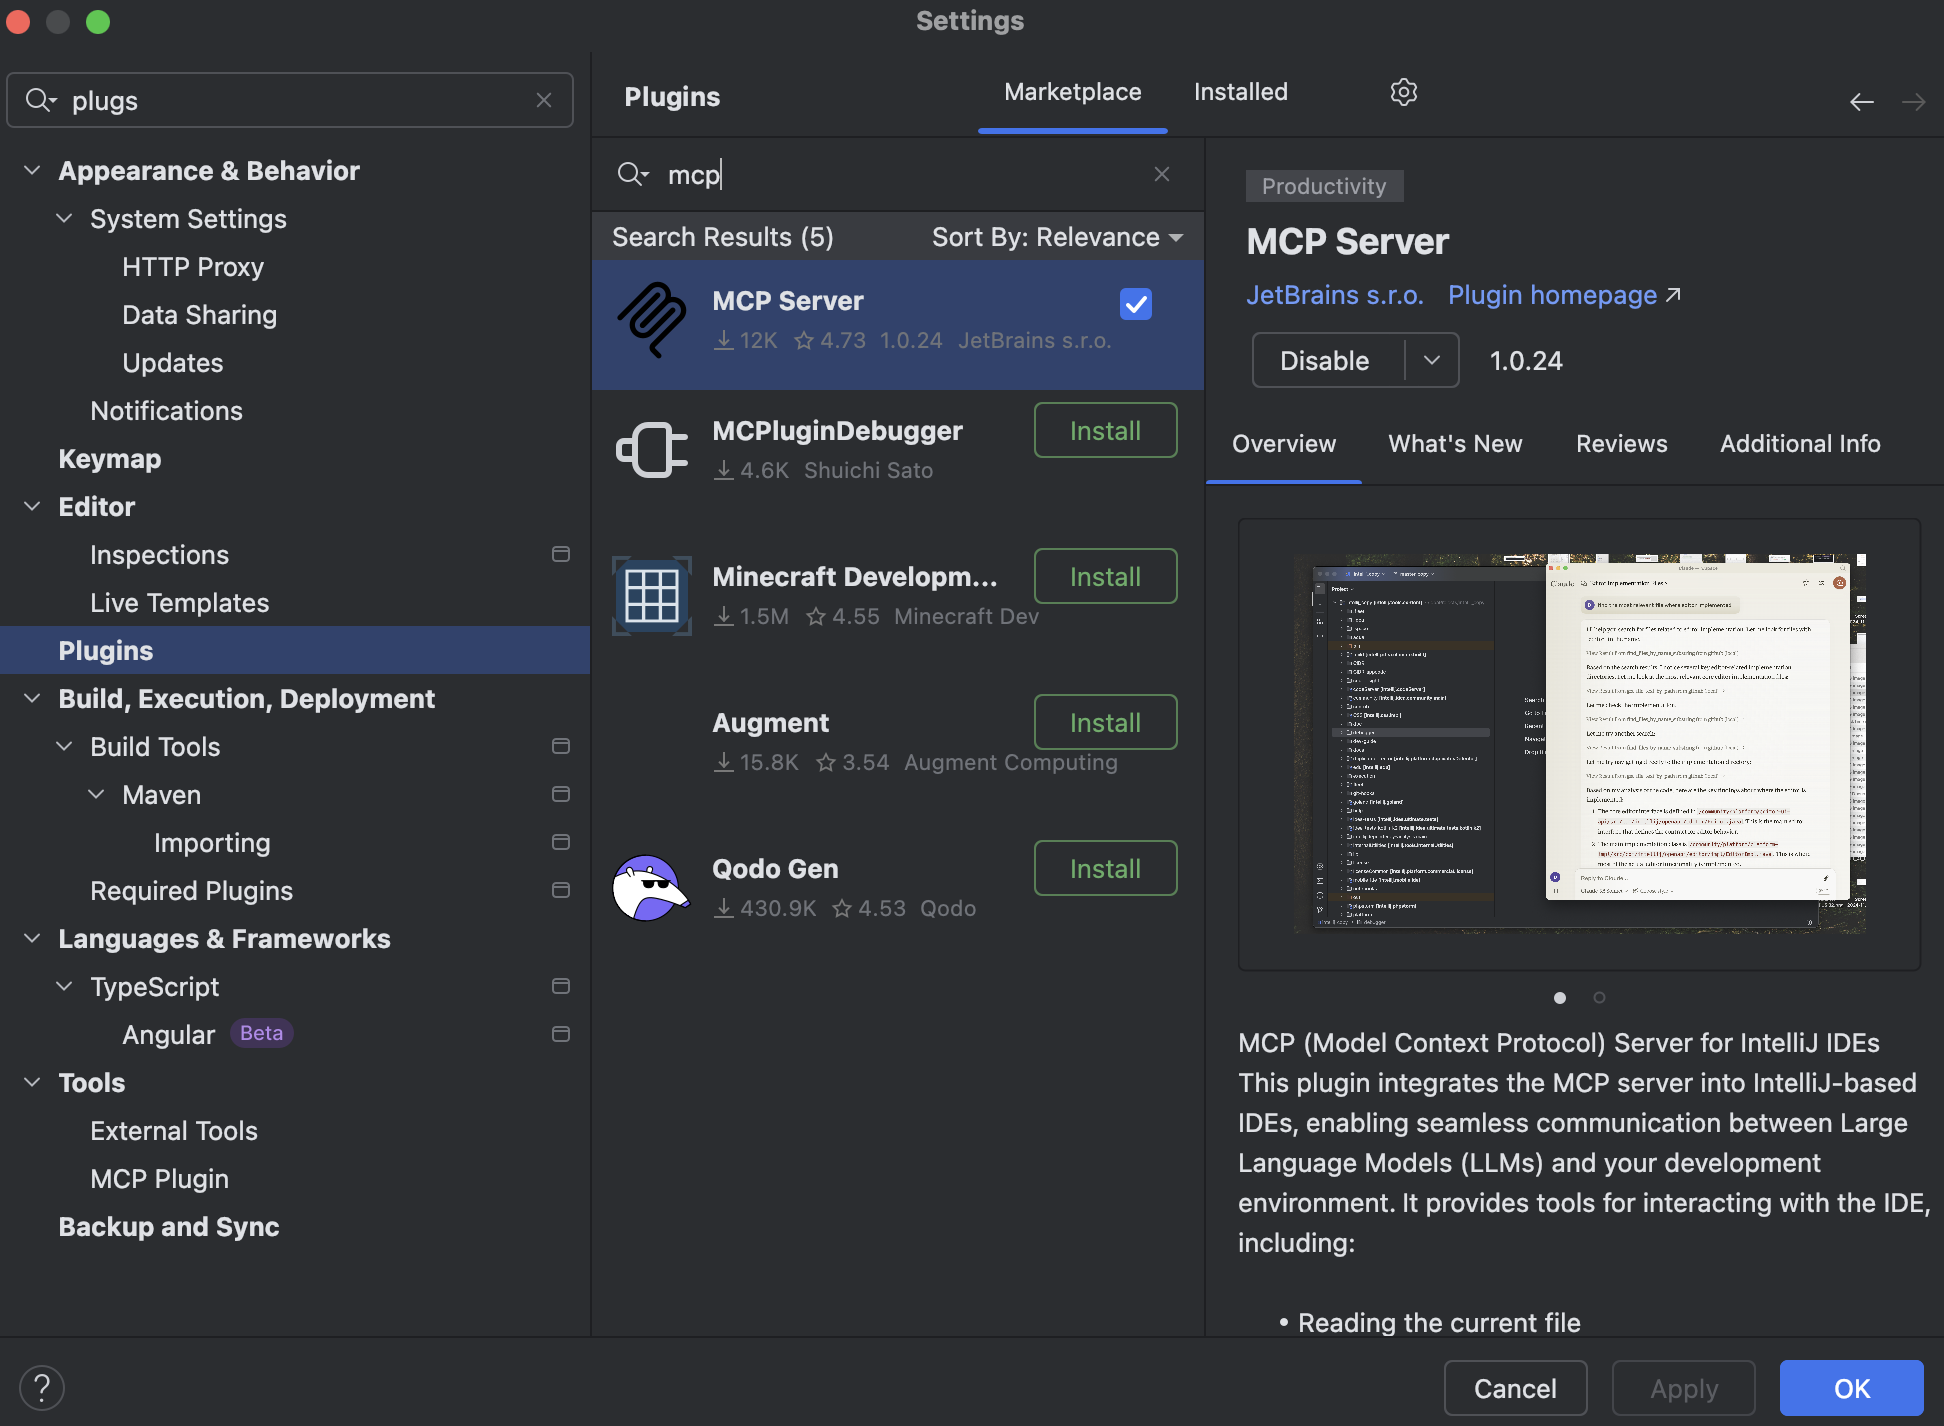Open the Disable button dropdown arrow
Screen dimensions: 1944x1426
pyautogui.click(x=1431, y=360)
